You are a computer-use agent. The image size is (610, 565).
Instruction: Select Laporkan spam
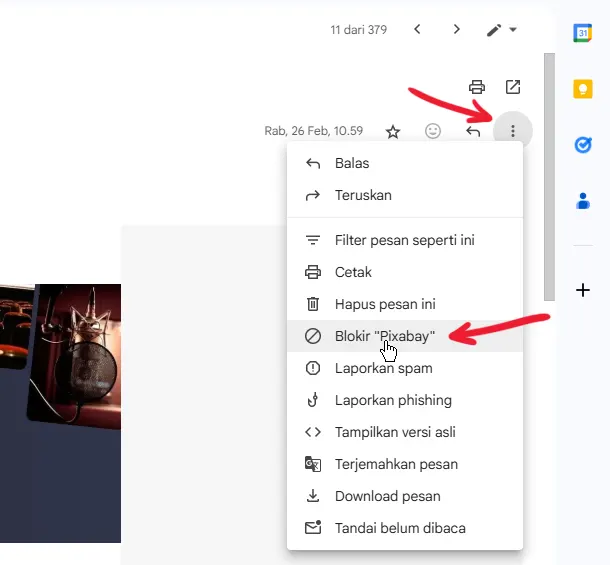(405, 368)
